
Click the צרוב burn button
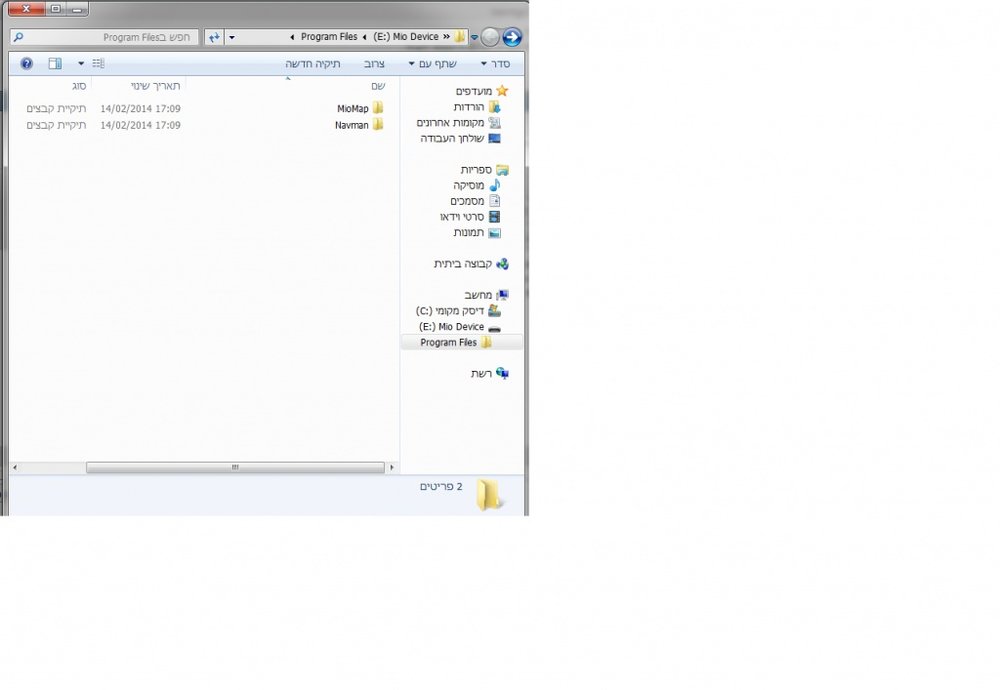374,64
